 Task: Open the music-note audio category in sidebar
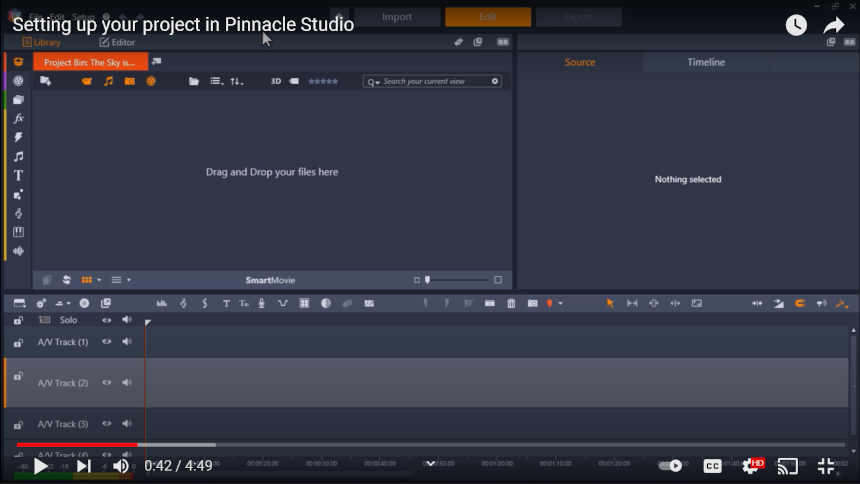click(x=18, y=156)
